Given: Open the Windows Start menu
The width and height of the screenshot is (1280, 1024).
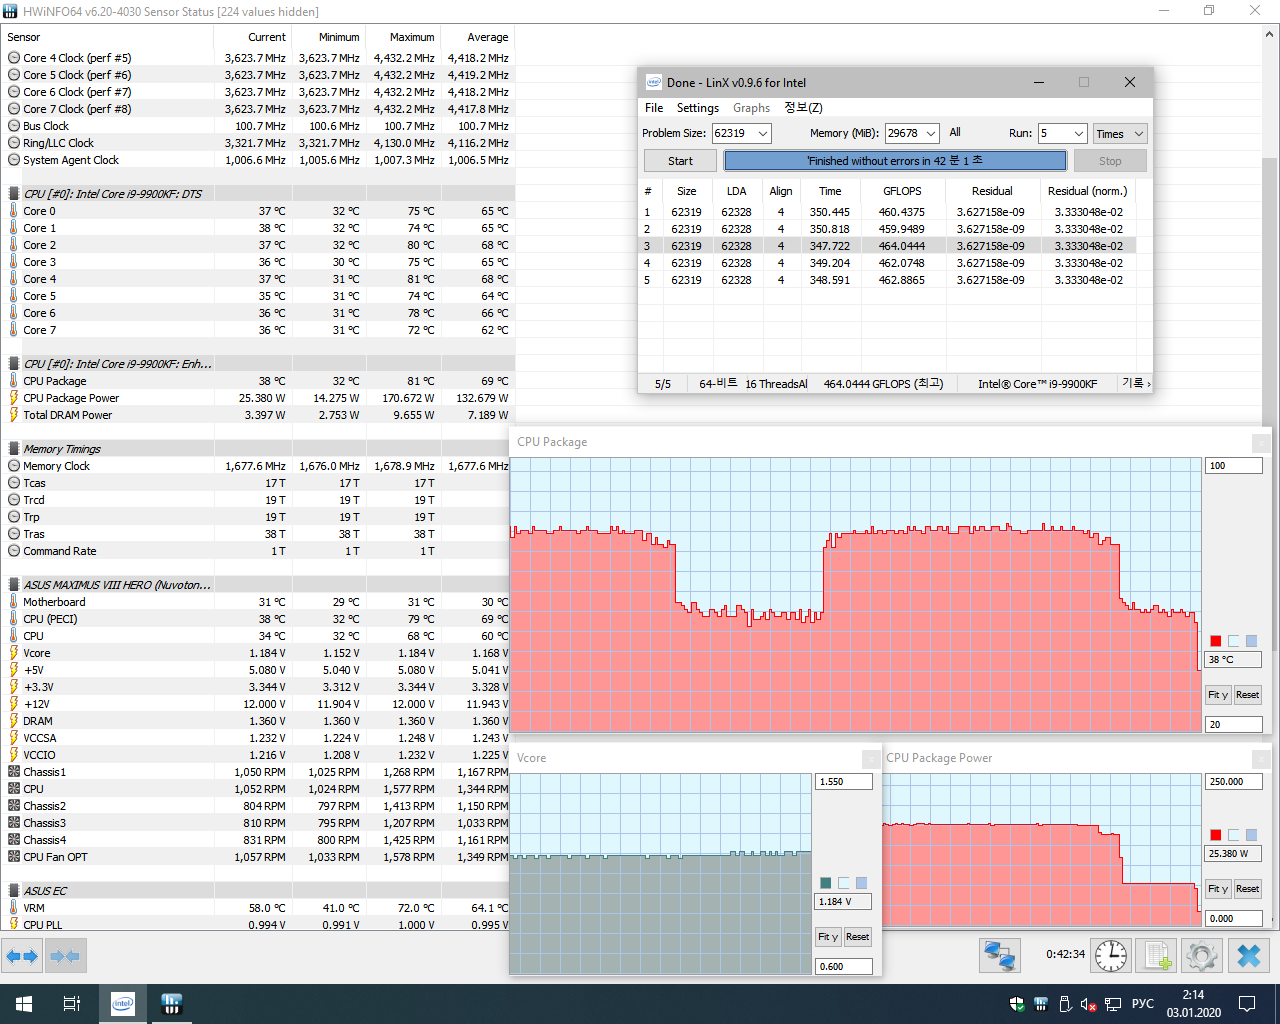Looking at the screenshot, I should point(24,1004).
